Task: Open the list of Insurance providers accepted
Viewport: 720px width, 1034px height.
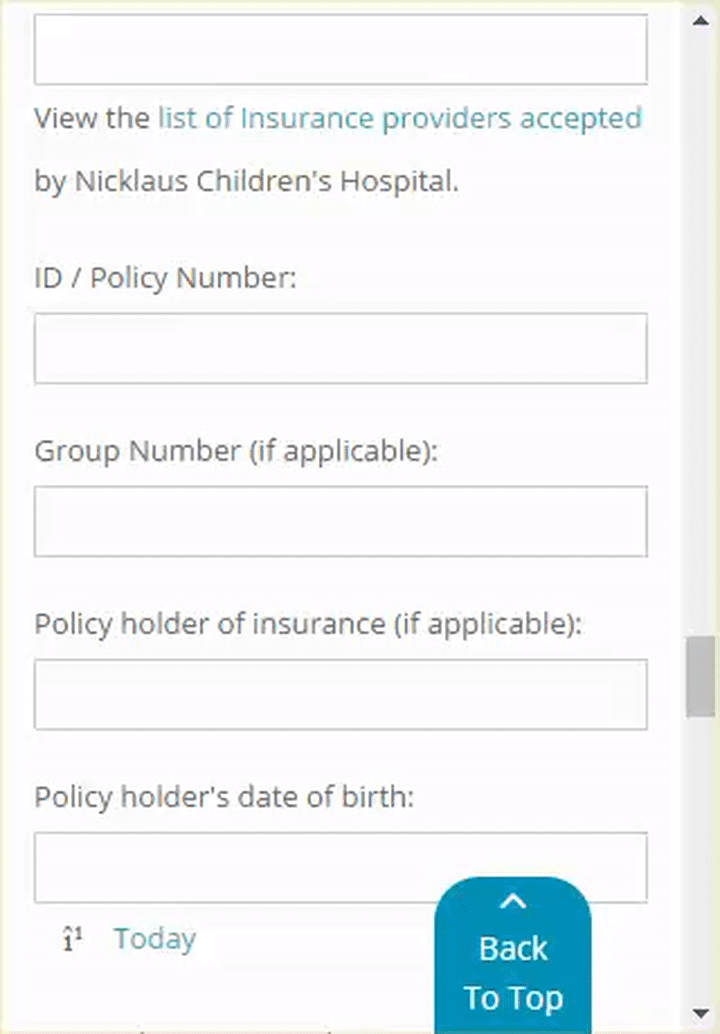Action: 399,118
